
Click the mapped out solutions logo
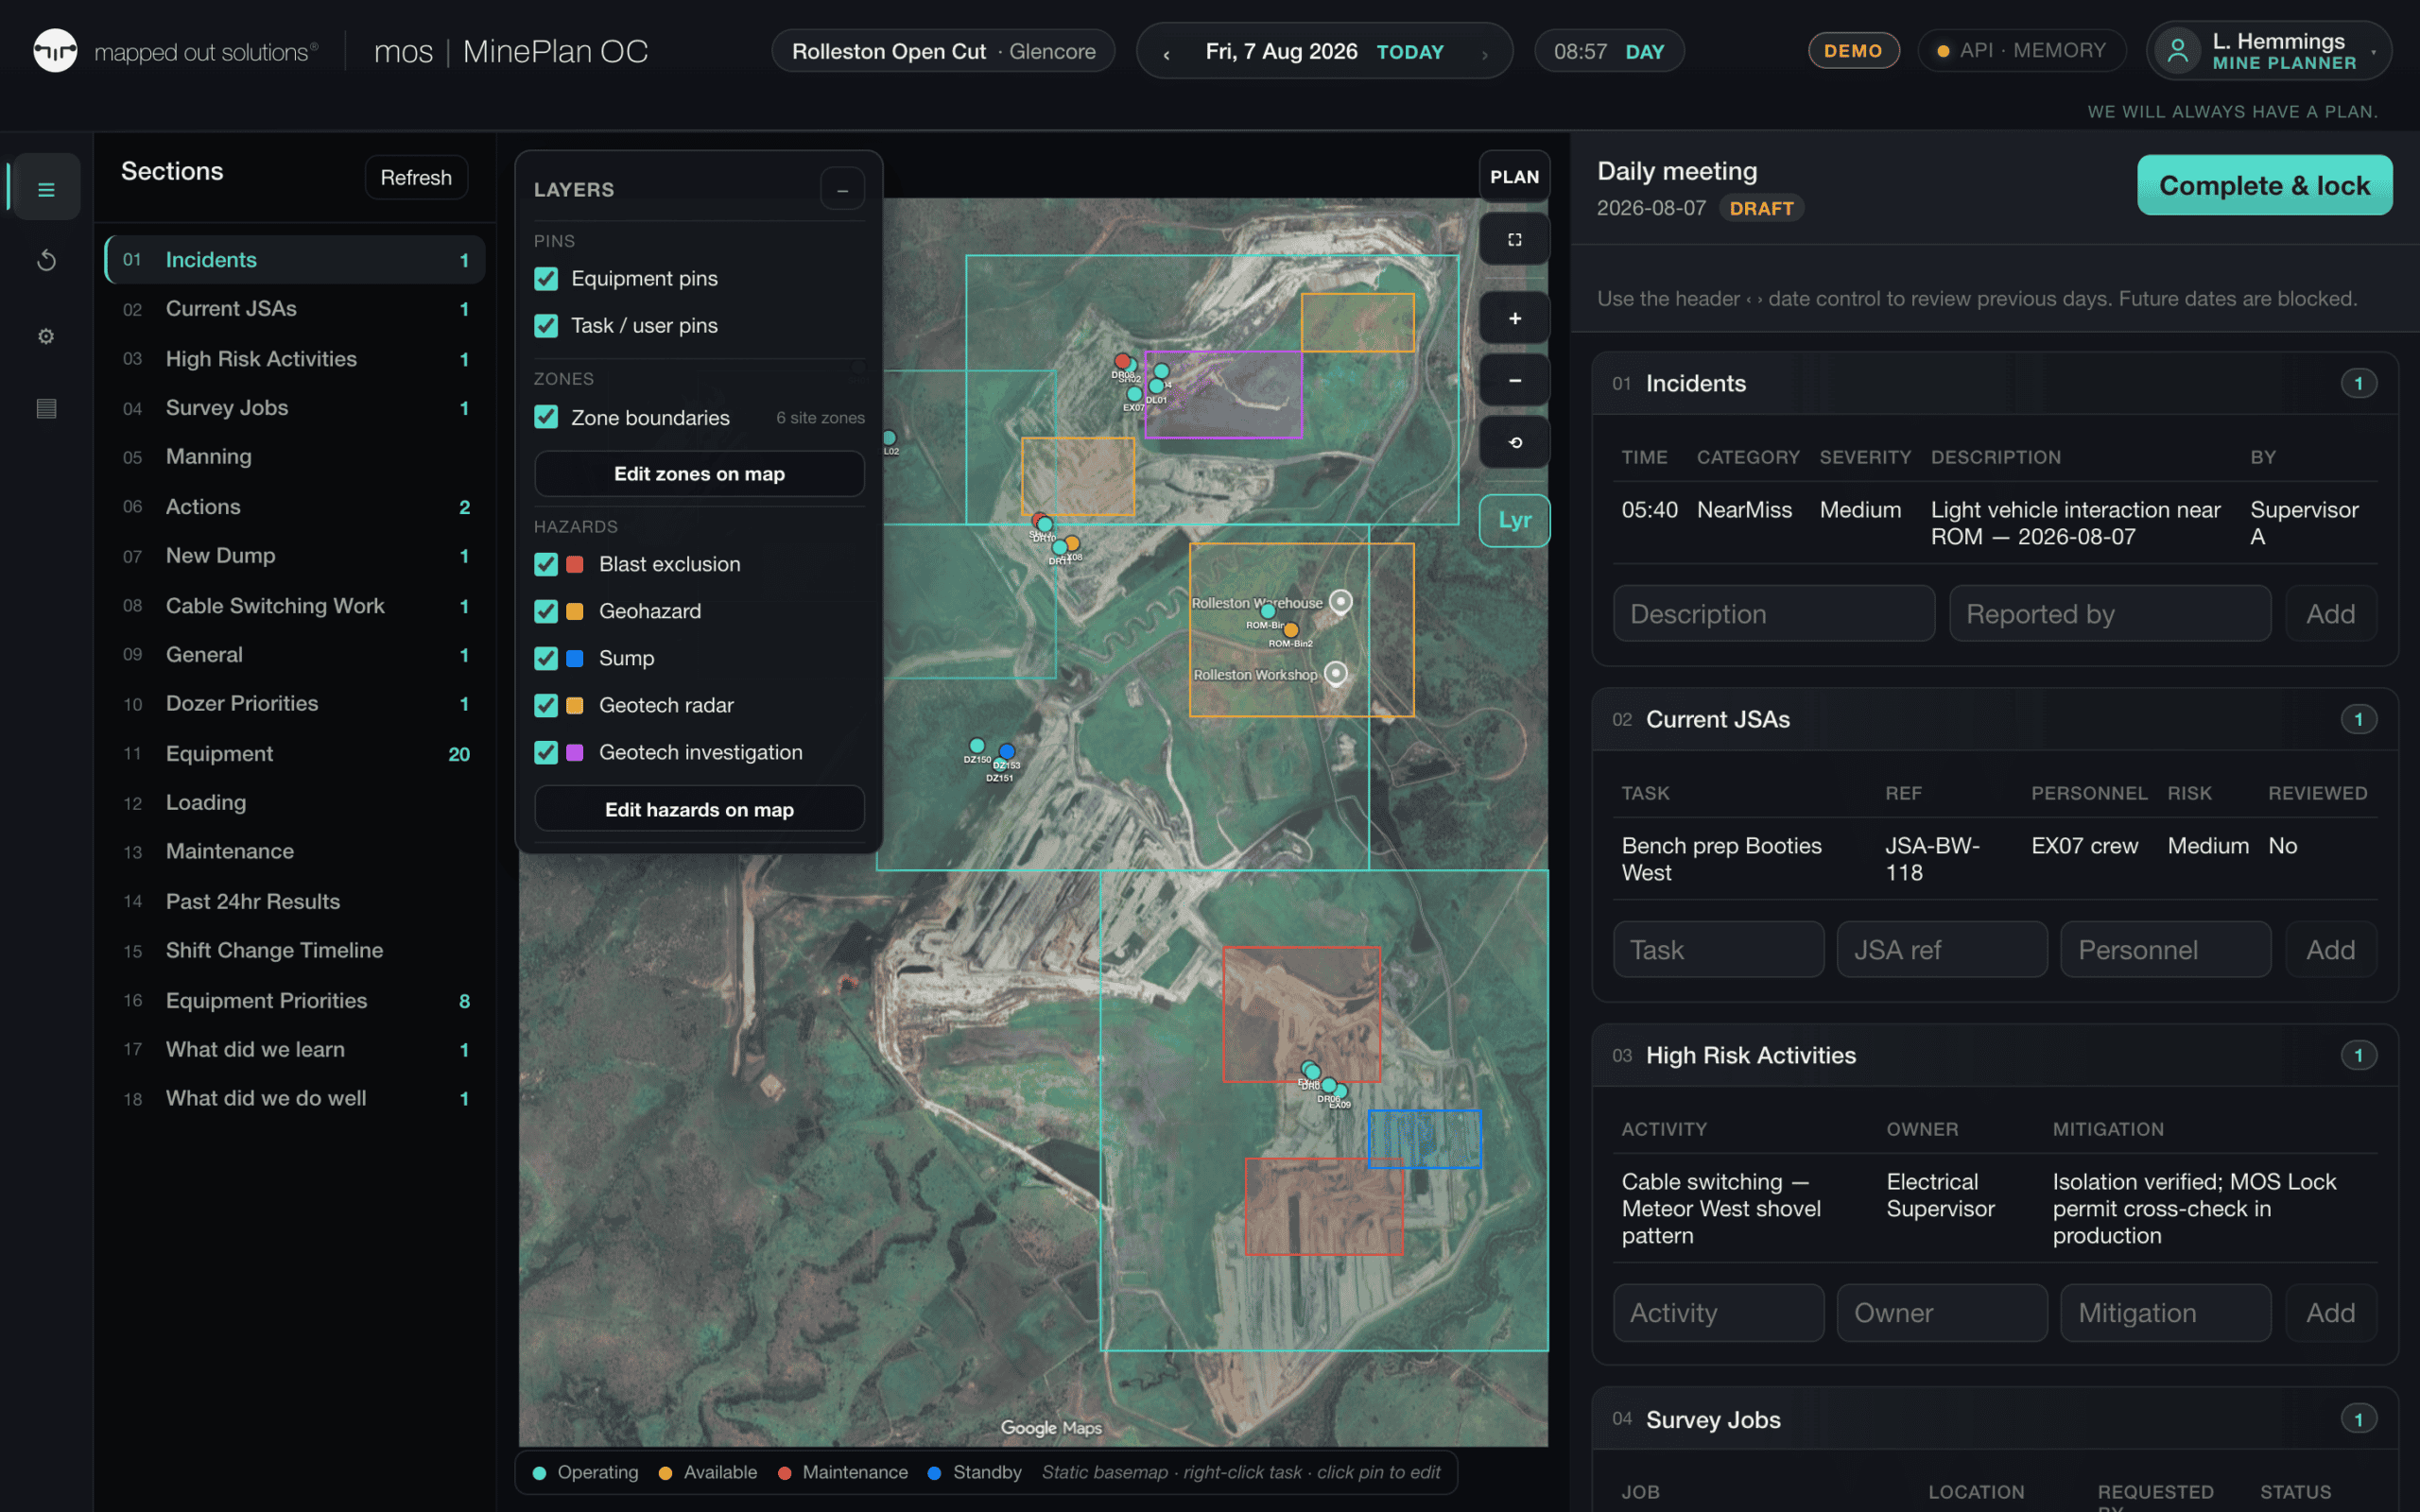tap(176, 51)
